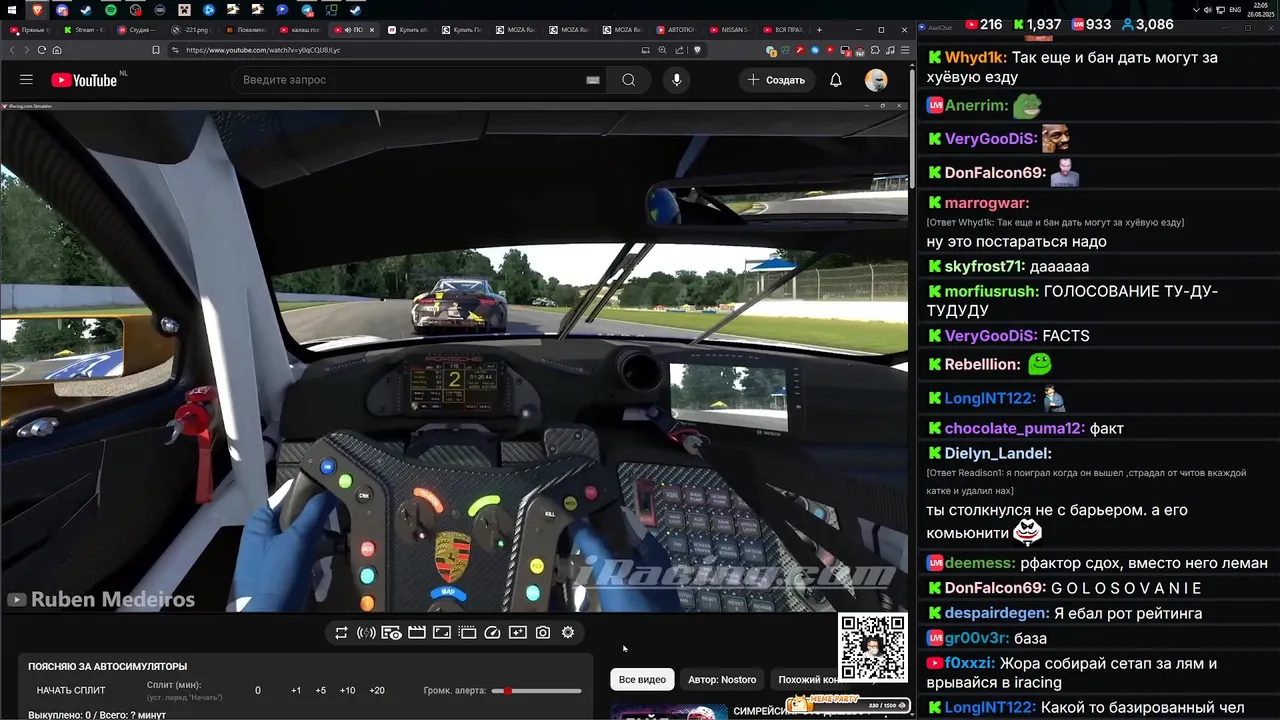1280x720 pixels.
Task: Open the zoom magnifier in address bar
Action: pyautogui.click(x=662, y=50)
